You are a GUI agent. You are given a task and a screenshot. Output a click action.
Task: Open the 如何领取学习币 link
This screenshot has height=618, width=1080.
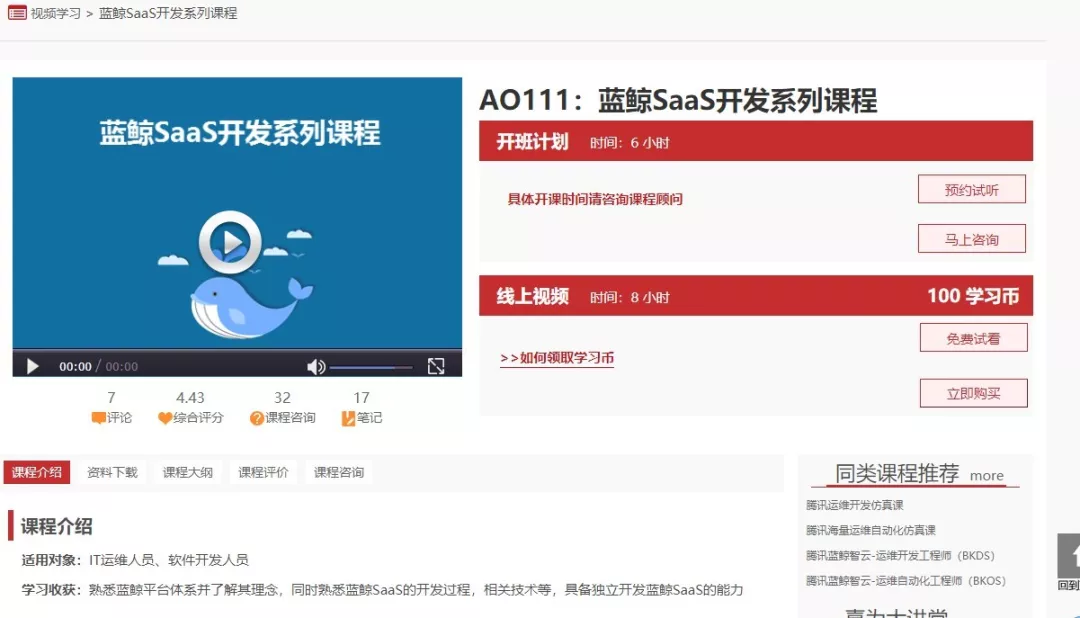(x=556, y=357)
